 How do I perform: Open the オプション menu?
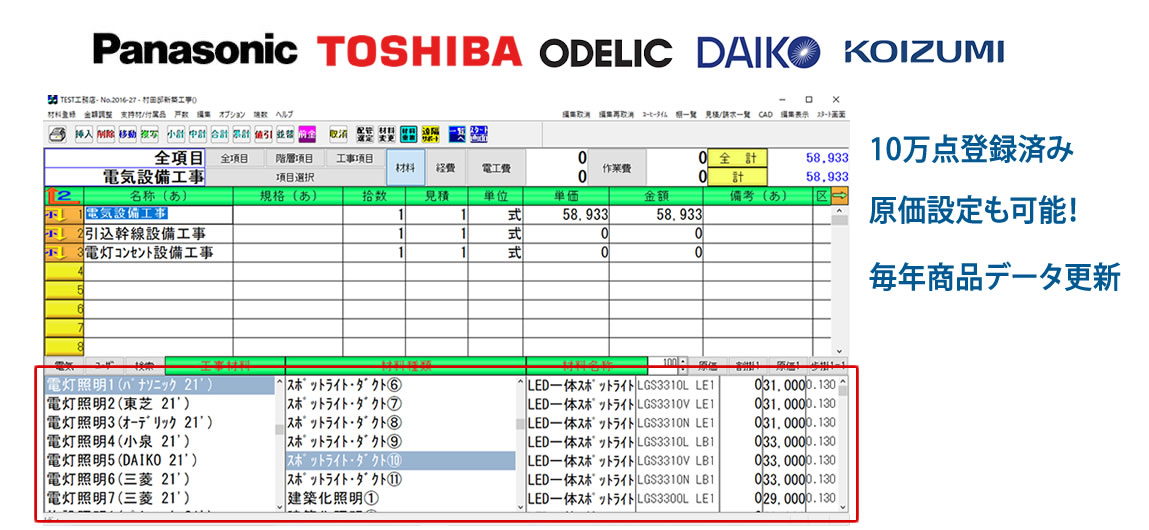[232, 115]
